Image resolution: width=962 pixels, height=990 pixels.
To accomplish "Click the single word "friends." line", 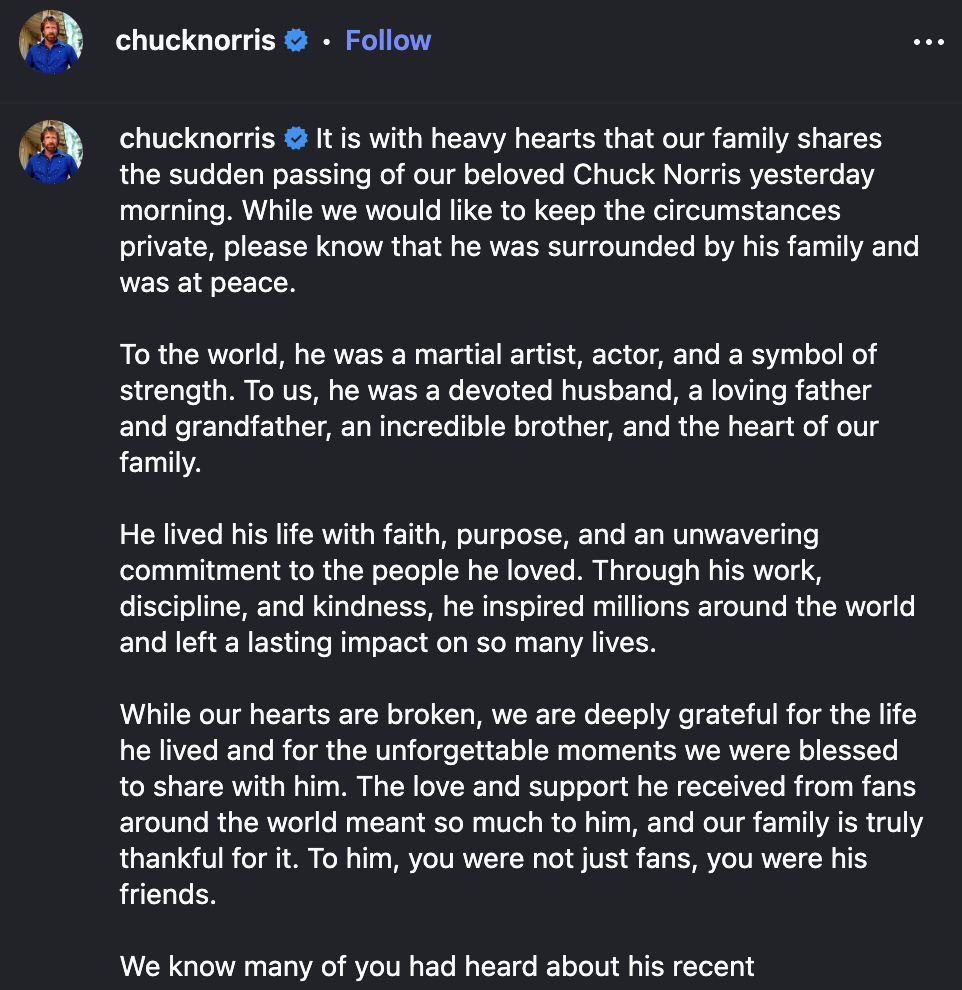I will (167, 895).
